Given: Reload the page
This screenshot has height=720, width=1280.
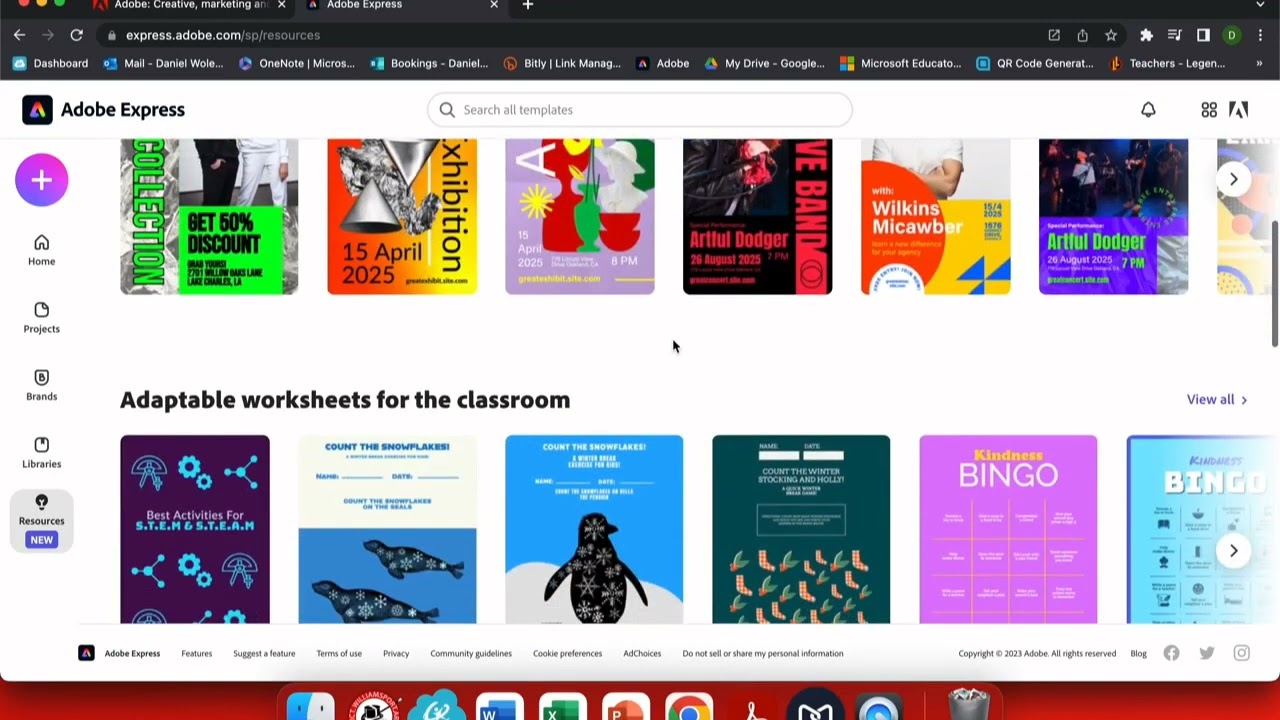Looking at the screenshot, I should (76, 35).
